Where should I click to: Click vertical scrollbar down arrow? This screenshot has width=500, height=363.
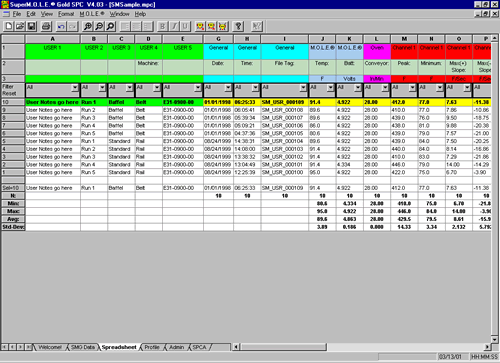(x=495, y=340)
